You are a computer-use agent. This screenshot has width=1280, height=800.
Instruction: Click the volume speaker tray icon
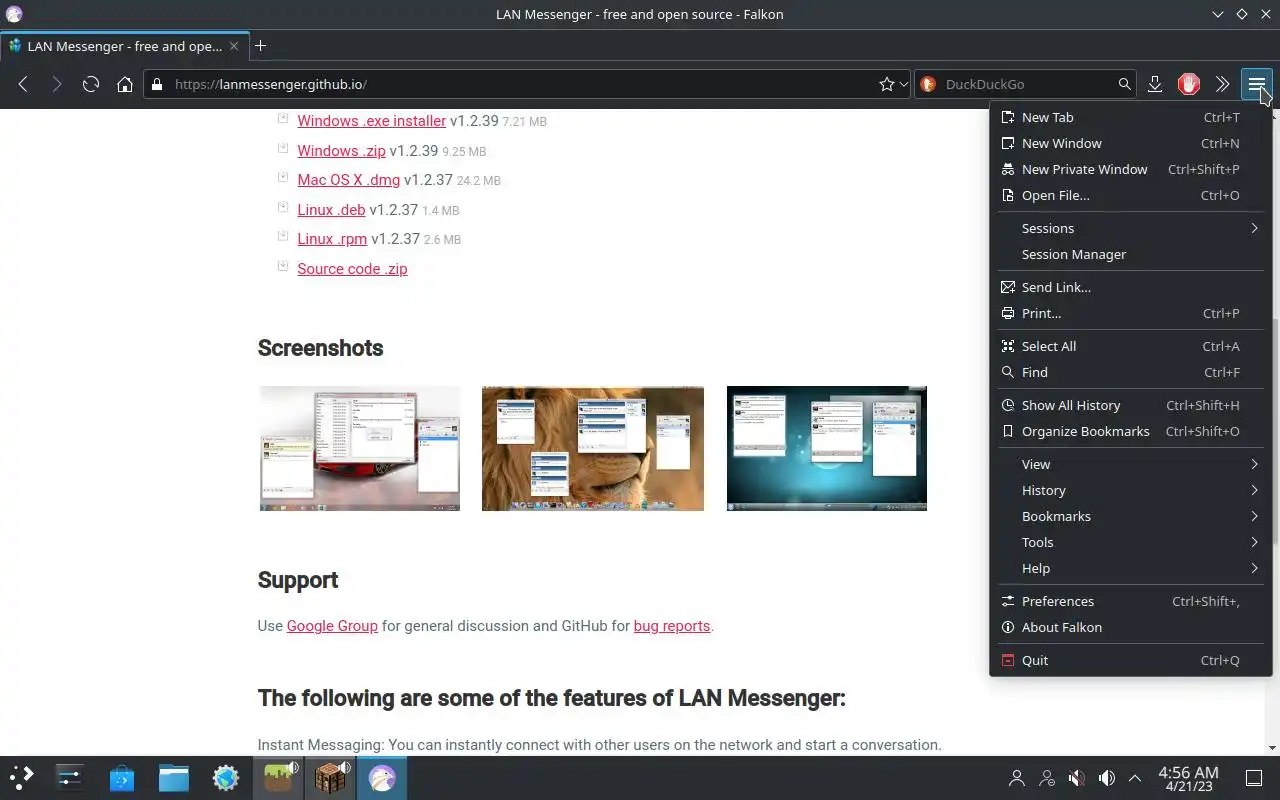coord(1106,778)
